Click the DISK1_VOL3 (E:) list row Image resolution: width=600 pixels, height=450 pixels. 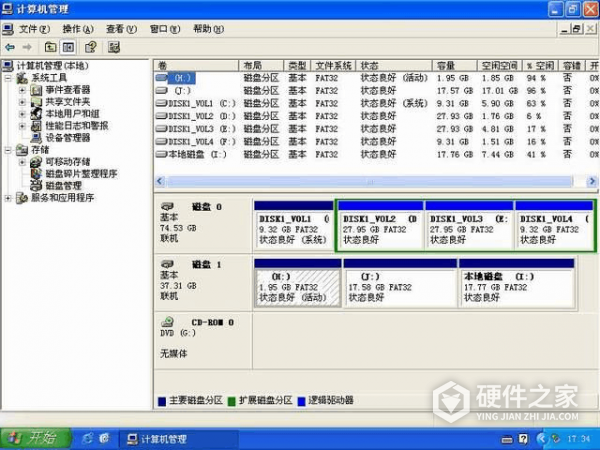375,129
